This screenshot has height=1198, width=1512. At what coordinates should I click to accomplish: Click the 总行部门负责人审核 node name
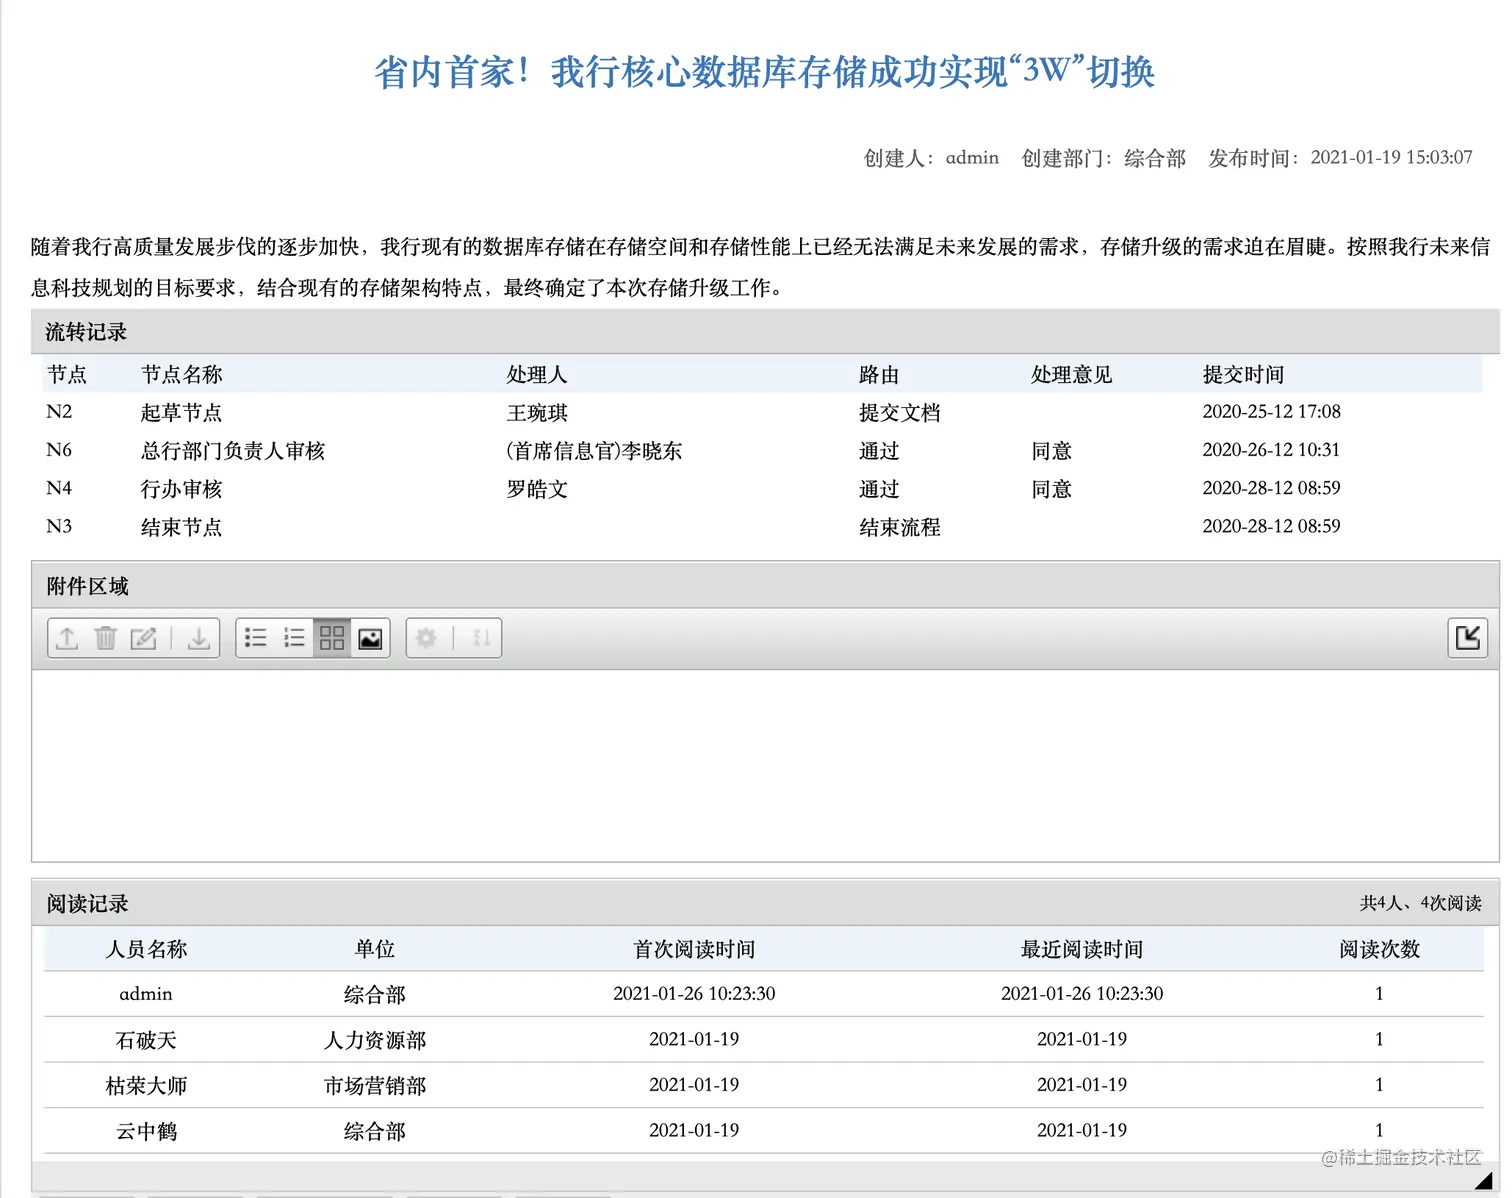233,451
